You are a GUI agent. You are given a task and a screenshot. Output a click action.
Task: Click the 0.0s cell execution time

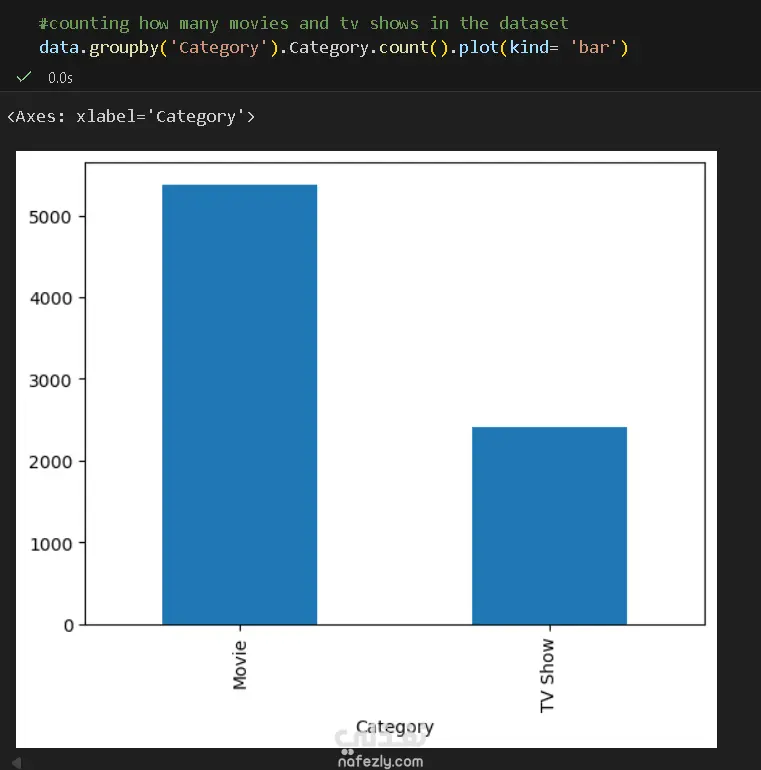[x=60, y=77]
